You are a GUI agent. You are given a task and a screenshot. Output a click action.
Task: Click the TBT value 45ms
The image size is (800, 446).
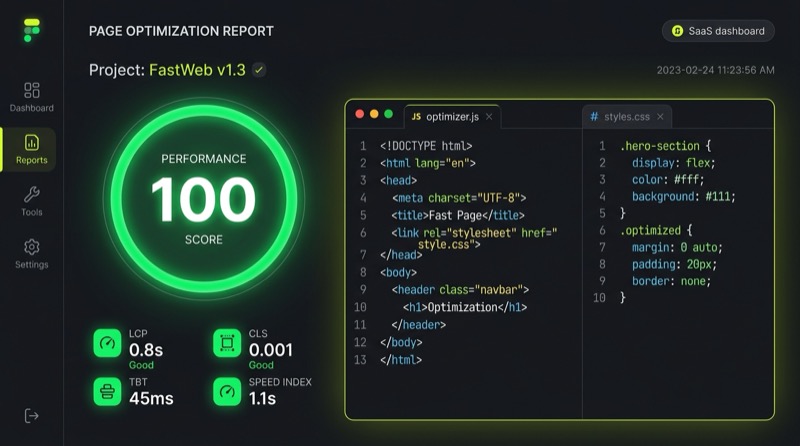click(151, 399)
